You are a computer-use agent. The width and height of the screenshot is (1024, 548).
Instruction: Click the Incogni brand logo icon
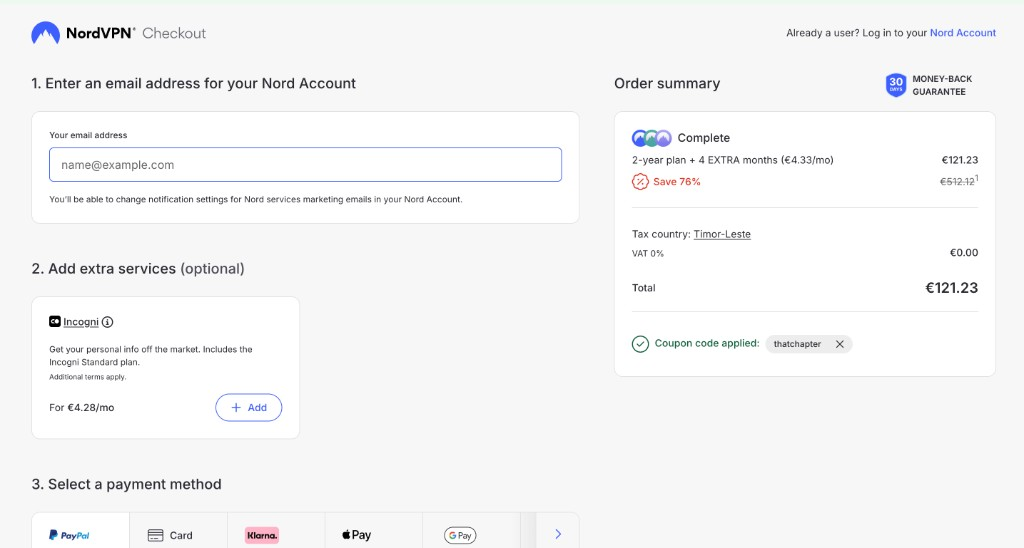coord(55,321)
